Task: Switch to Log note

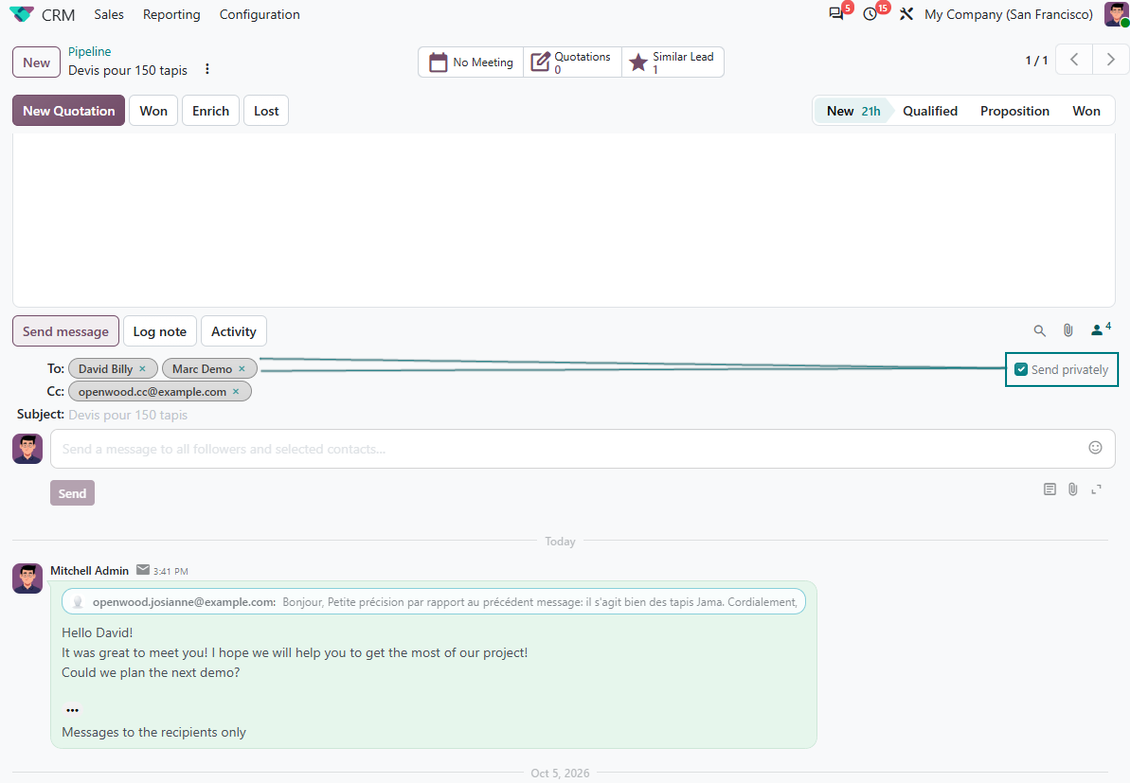Action: (x=159, y=331)
